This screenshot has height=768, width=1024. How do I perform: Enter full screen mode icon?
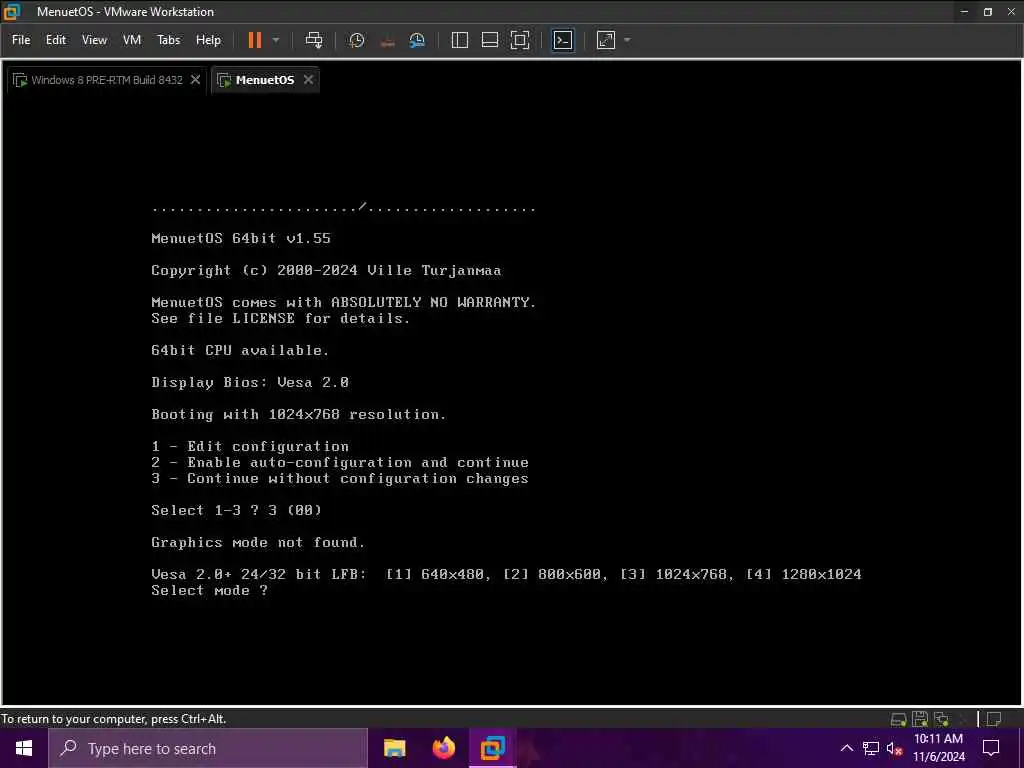click(x=520, y=40)
